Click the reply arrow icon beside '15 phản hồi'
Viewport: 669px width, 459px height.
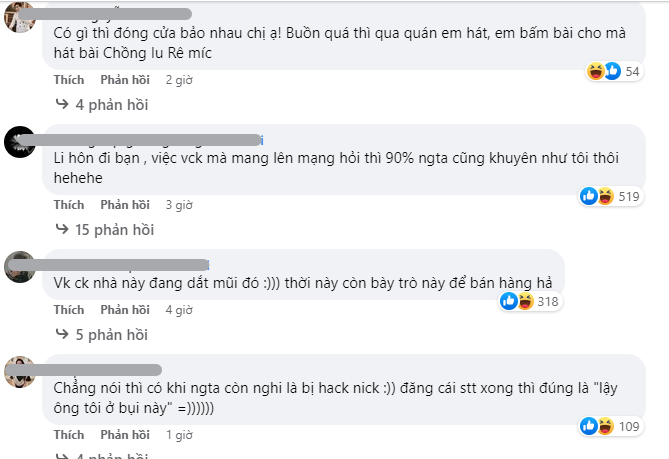62,229
